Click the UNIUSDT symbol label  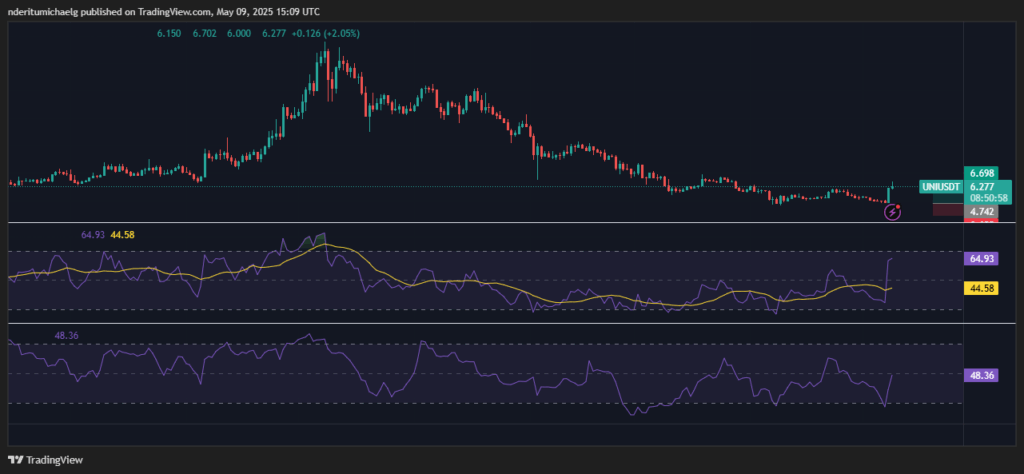[940, 187]
